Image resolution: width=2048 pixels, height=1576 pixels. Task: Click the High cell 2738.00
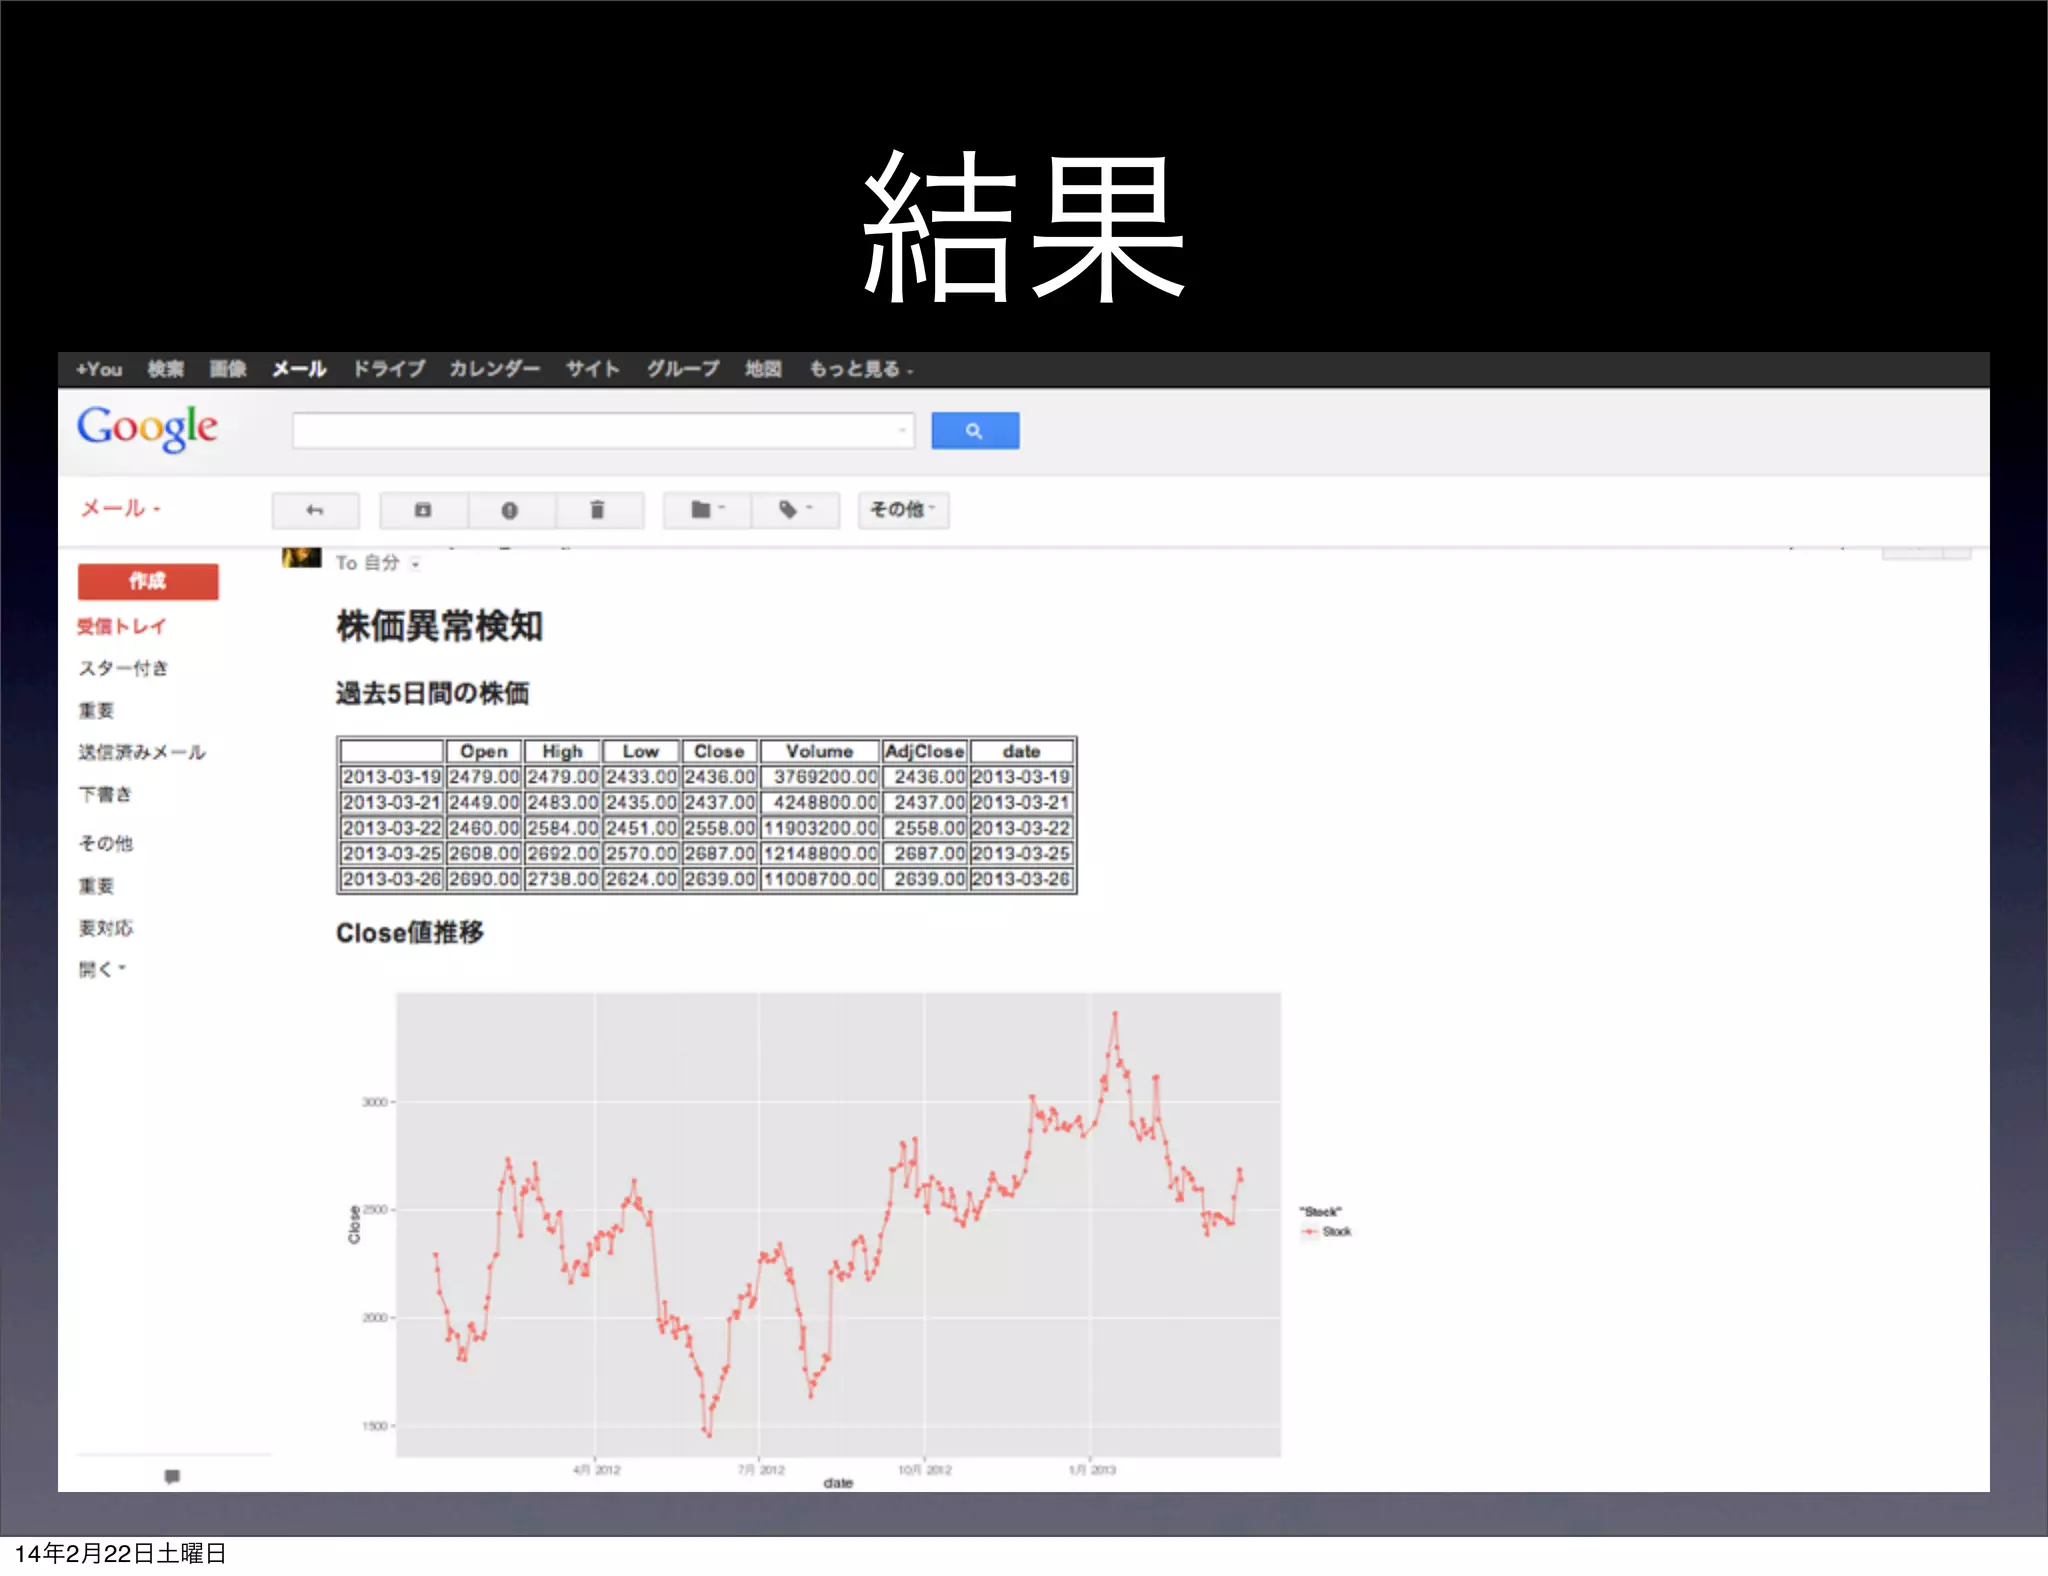coord(562,879)
